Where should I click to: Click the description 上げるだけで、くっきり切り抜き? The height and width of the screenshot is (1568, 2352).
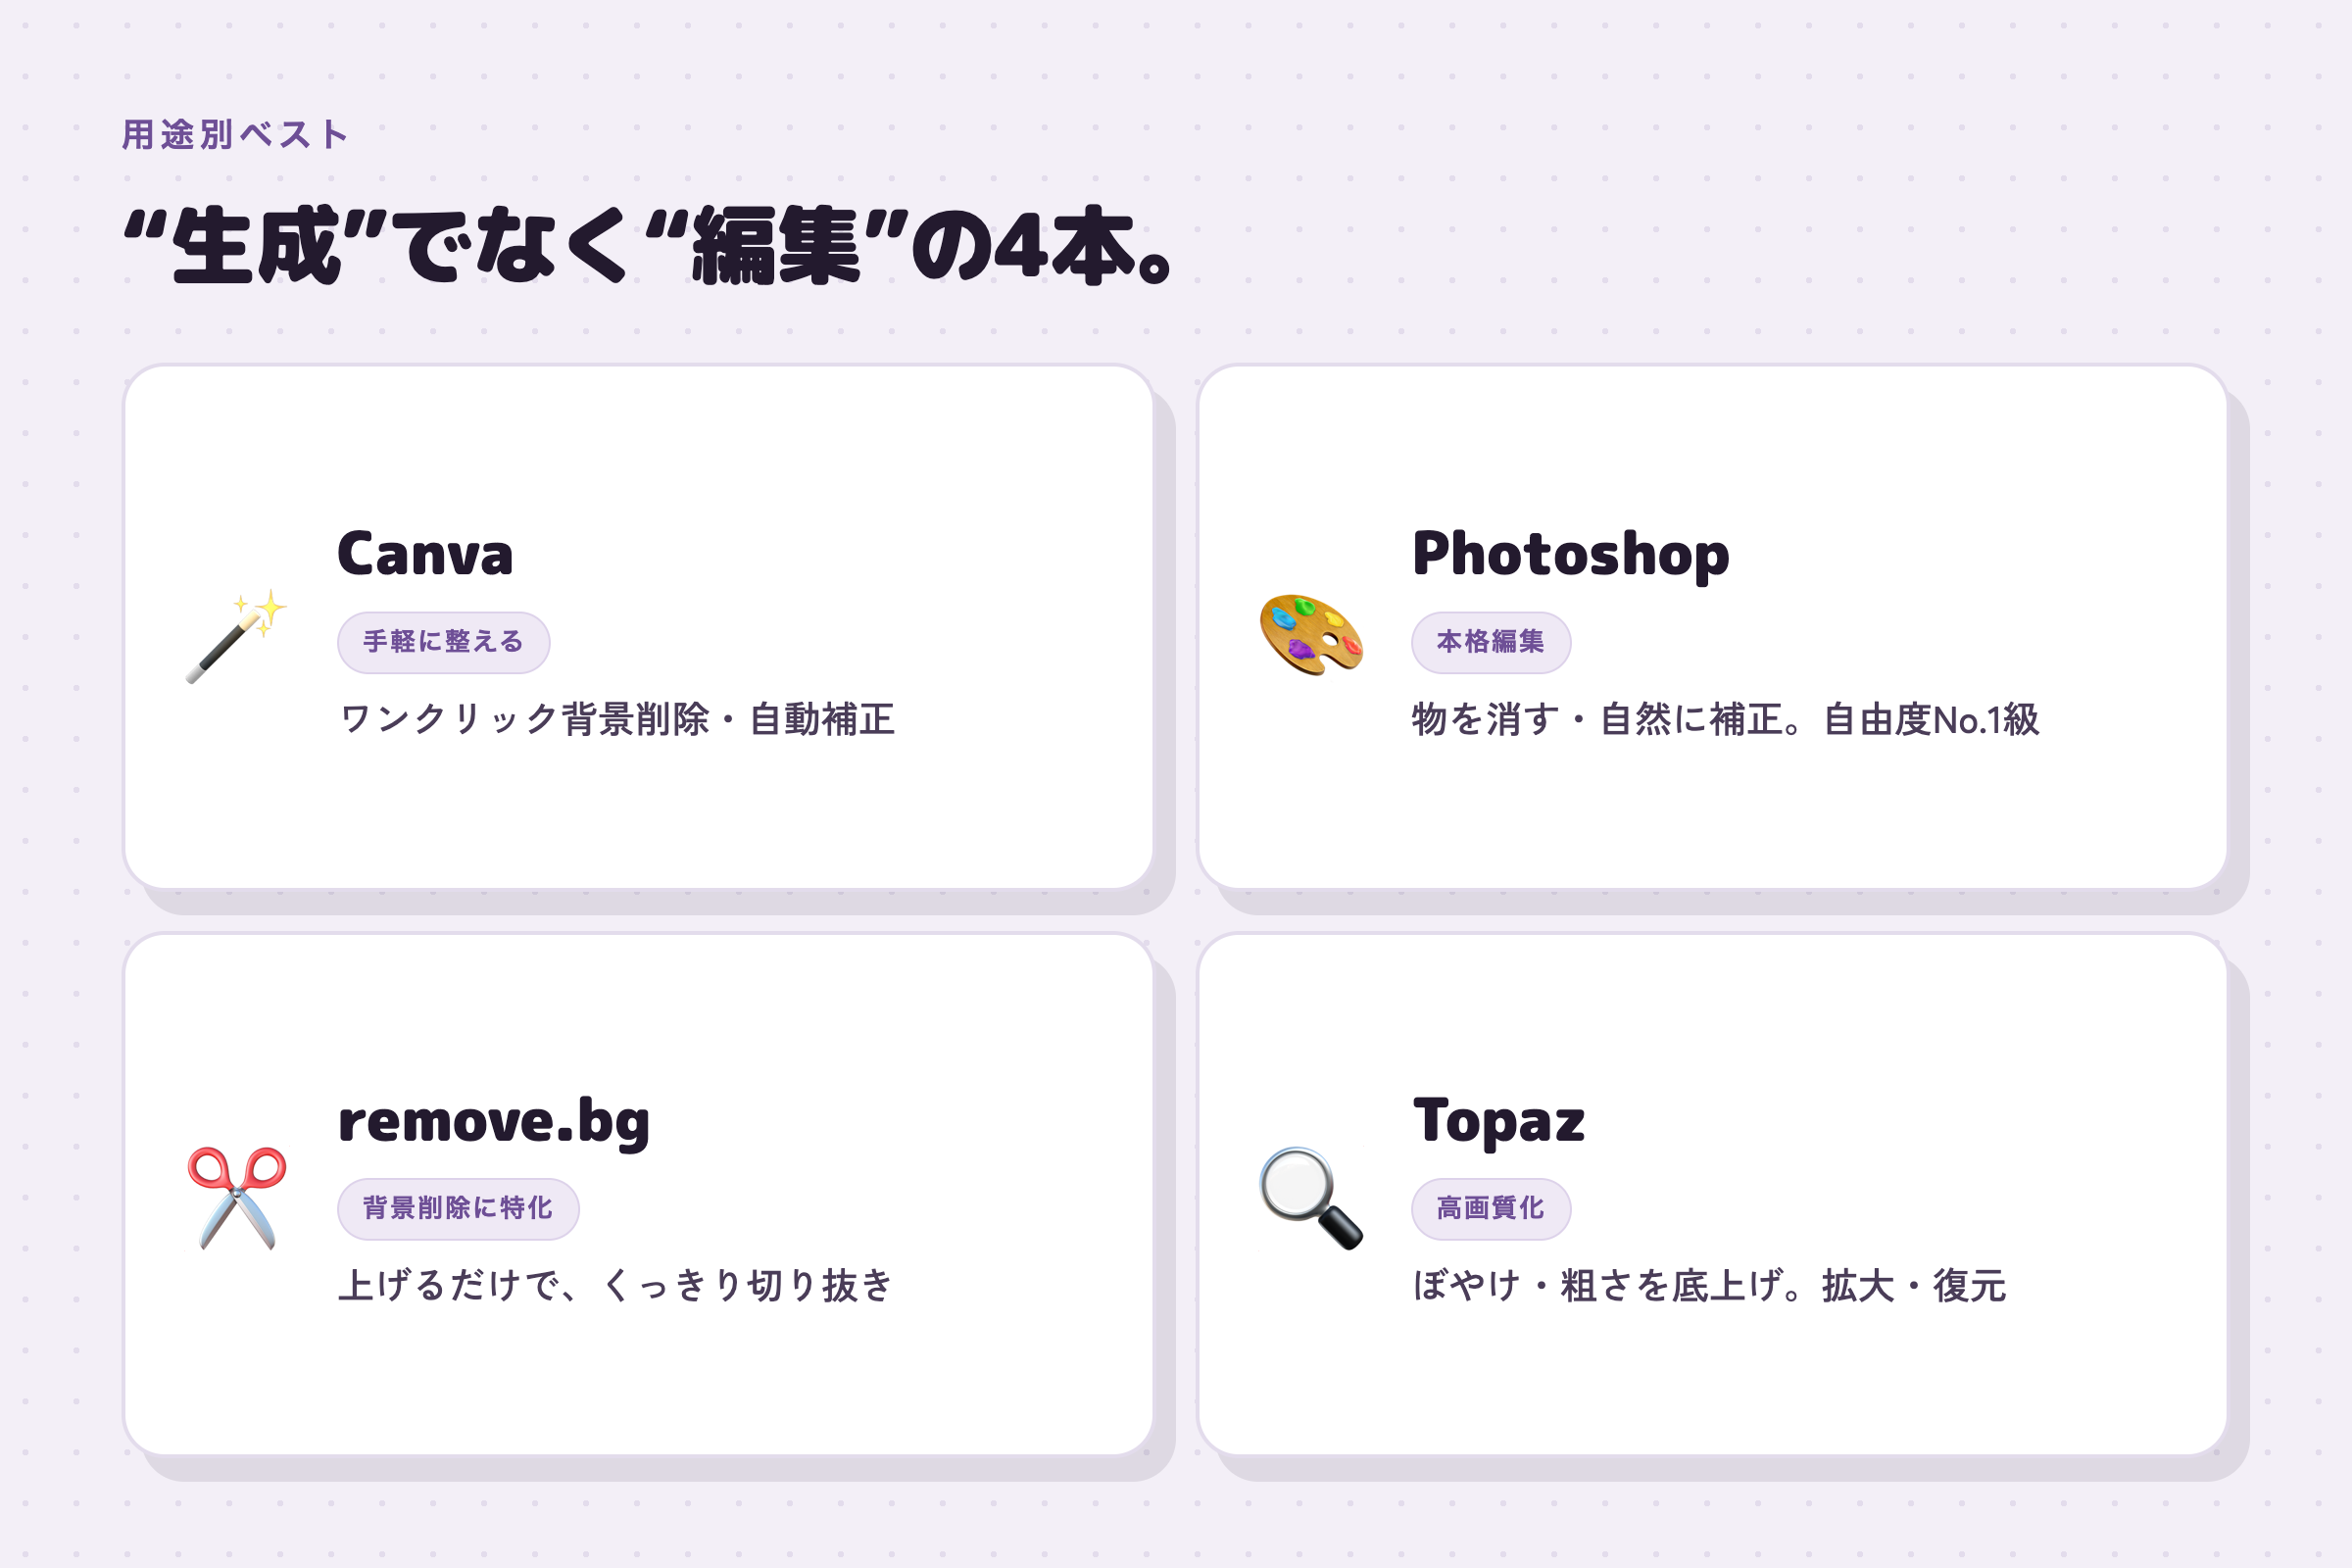[615, 1286]
